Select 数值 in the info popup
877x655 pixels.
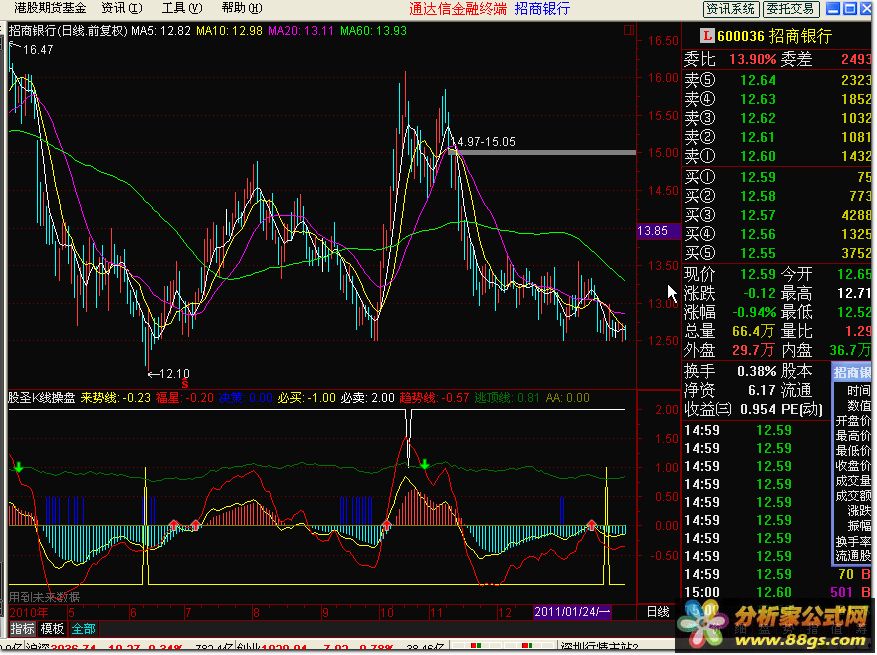click(x=859, y=406)
